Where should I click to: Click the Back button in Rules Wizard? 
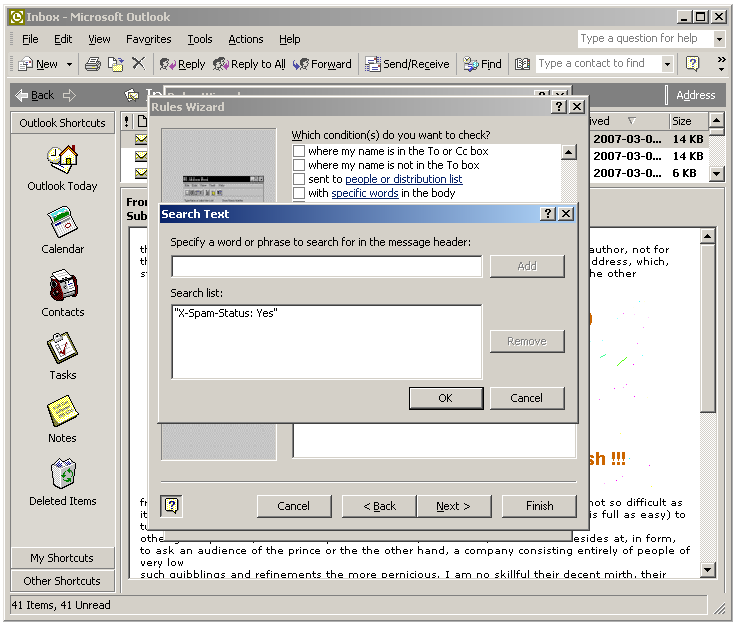[379, 506]
